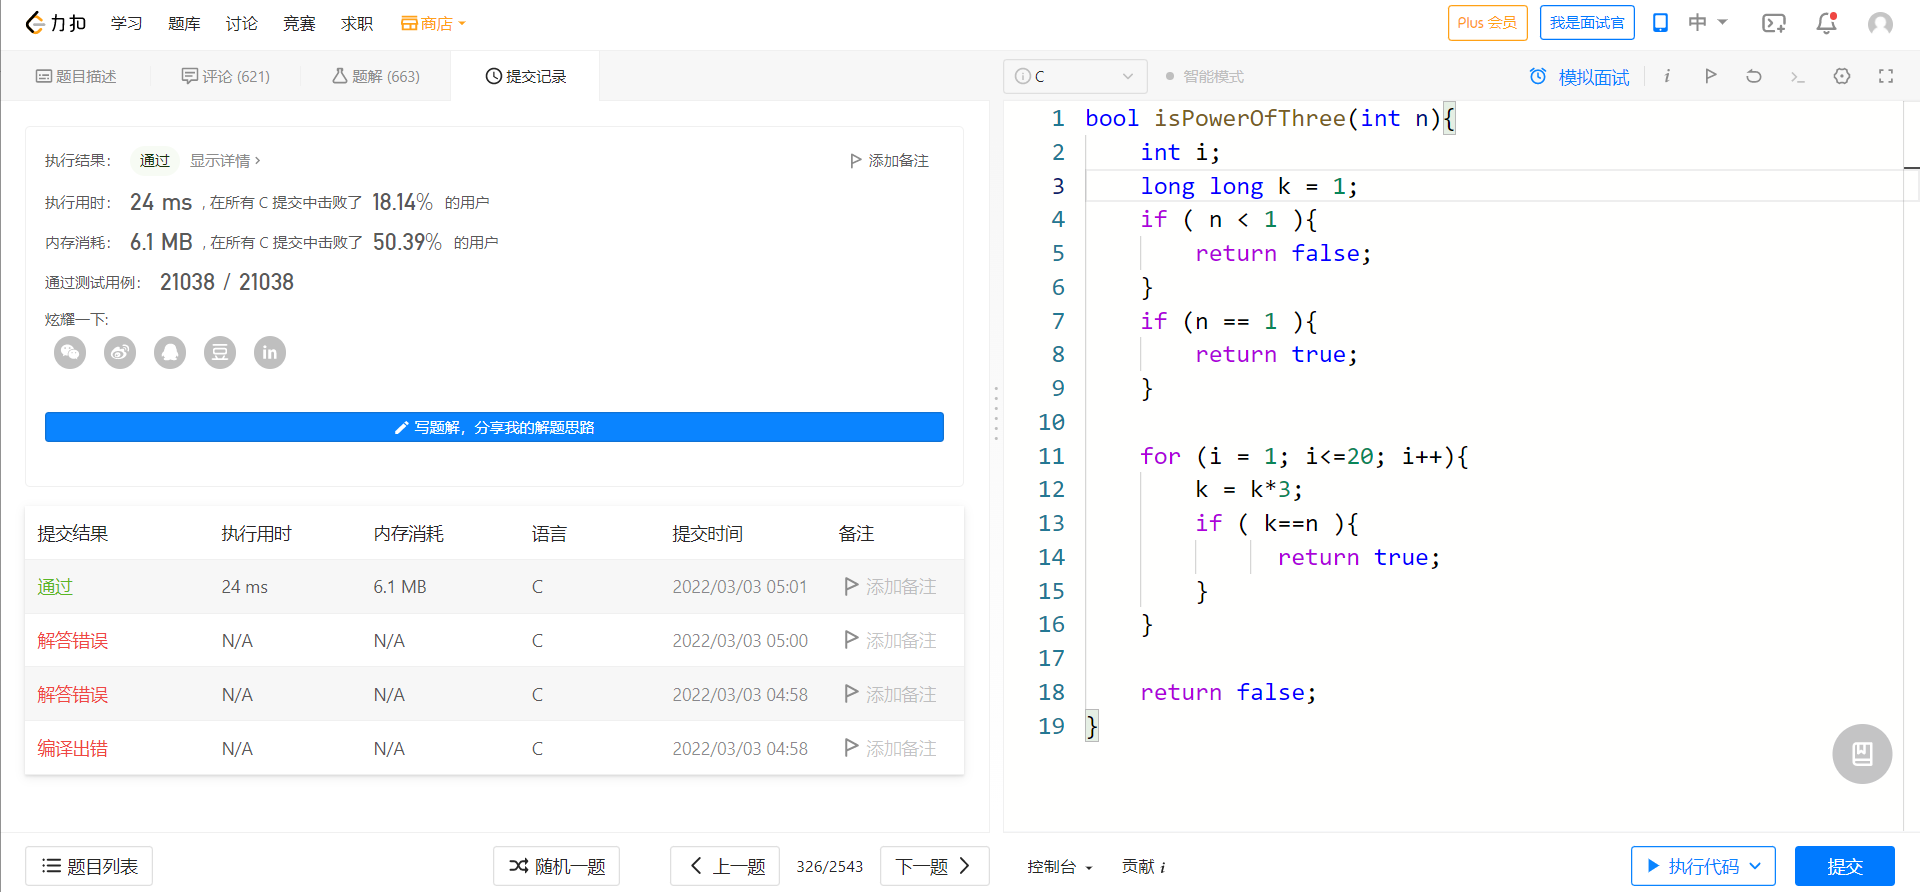Enter fullscreen editor mode

click(x=1886, y=76)
